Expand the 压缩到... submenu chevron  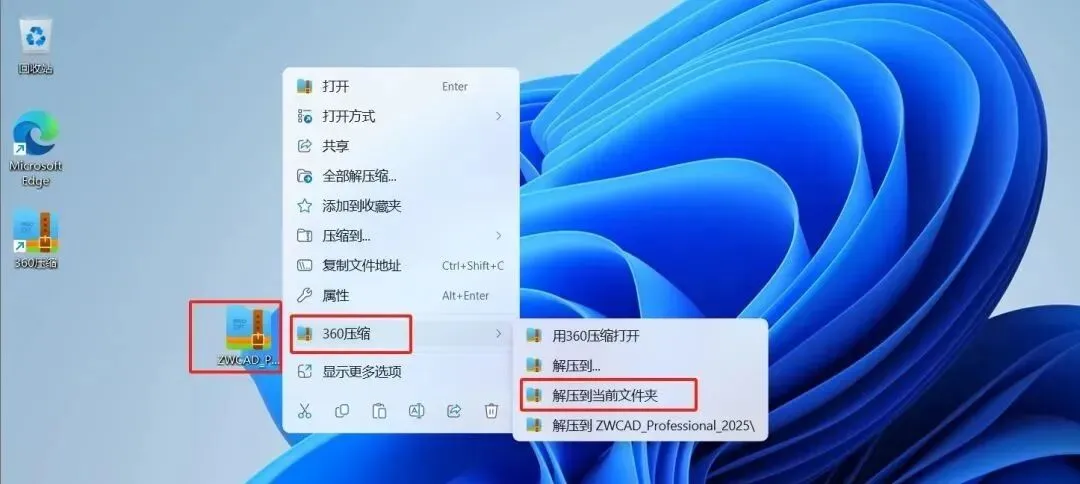[x=499, y=235]
